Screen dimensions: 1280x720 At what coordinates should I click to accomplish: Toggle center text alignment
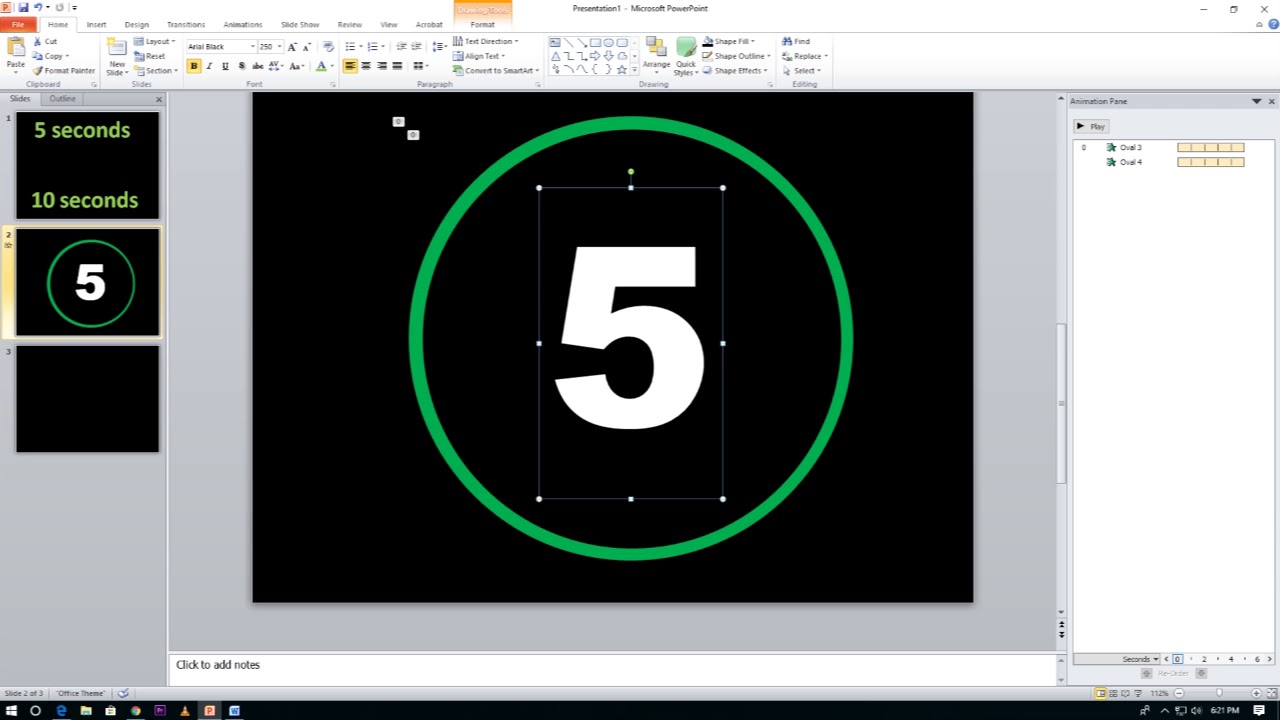[366, 66]
